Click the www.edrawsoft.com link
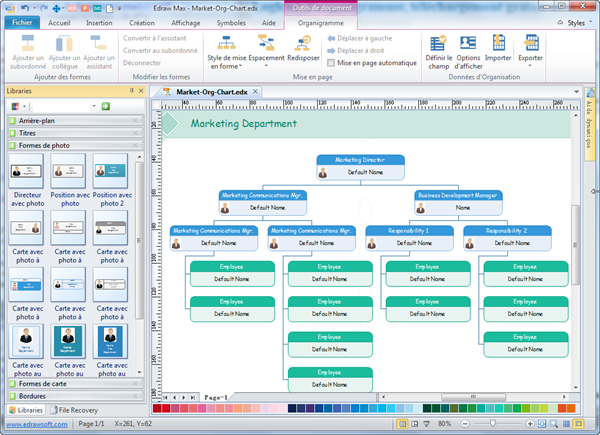The height and width of the screenshot is (435, 600). (33, 424)
